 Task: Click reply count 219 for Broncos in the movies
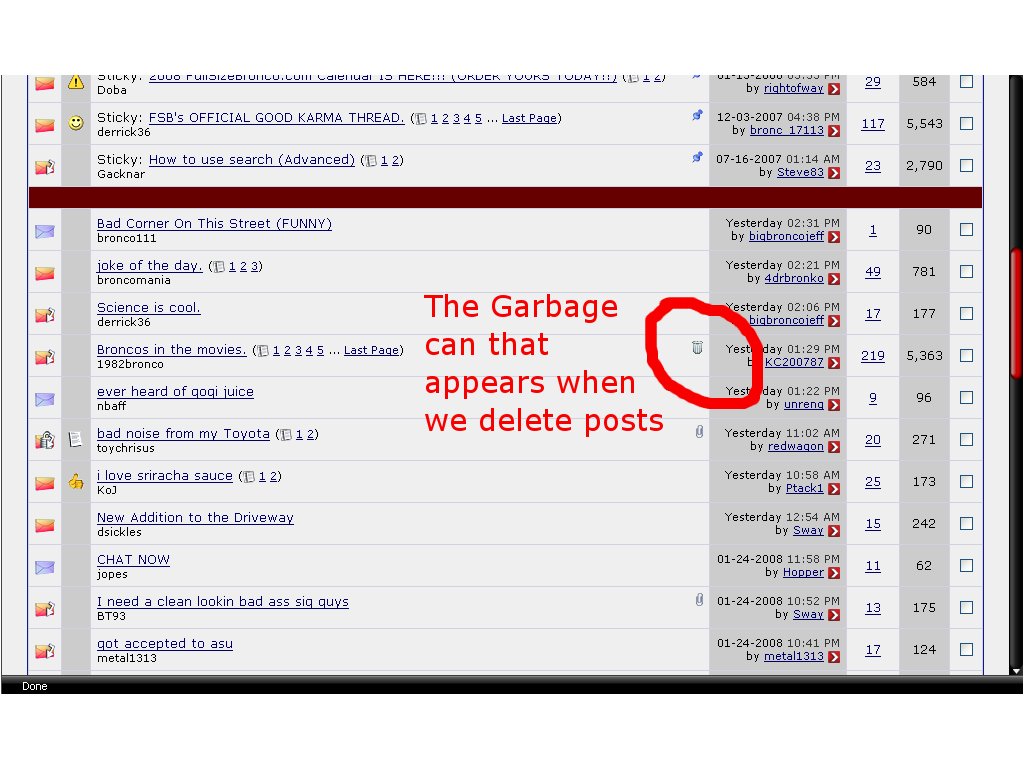[872, 356]
